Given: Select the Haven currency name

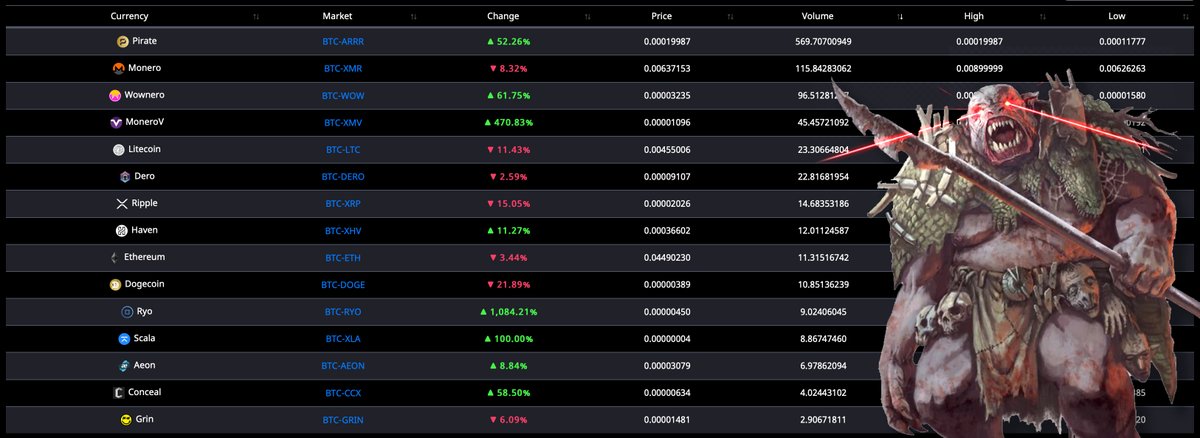Looking at the screenshot, I should tap(145, 230).
